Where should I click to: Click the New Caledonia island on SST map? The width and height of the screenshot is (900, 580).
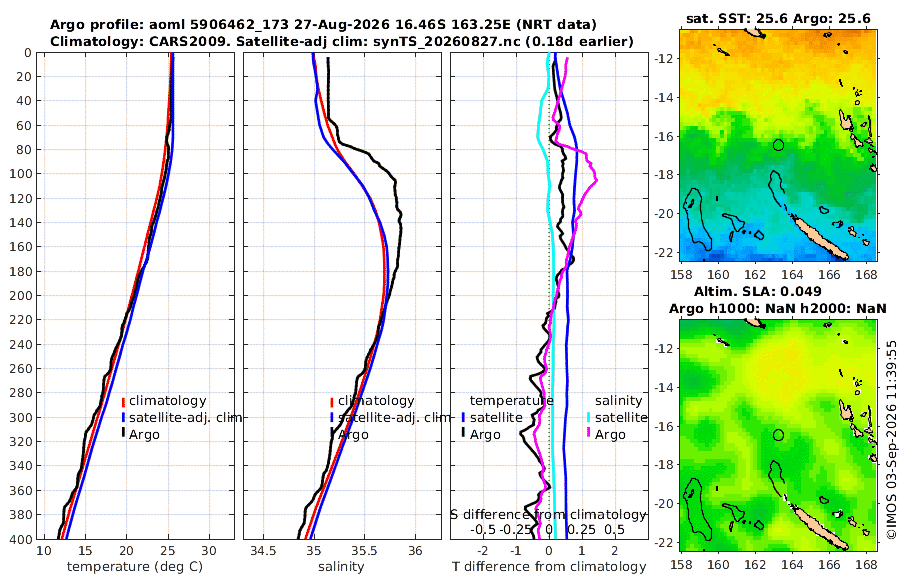pyautogui.click(x=821, y=237)
